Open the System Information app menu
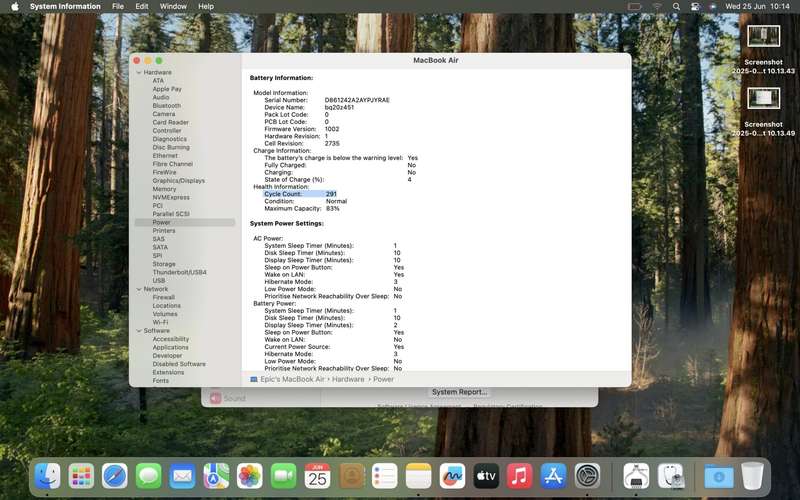 click(x=65, y=6)
